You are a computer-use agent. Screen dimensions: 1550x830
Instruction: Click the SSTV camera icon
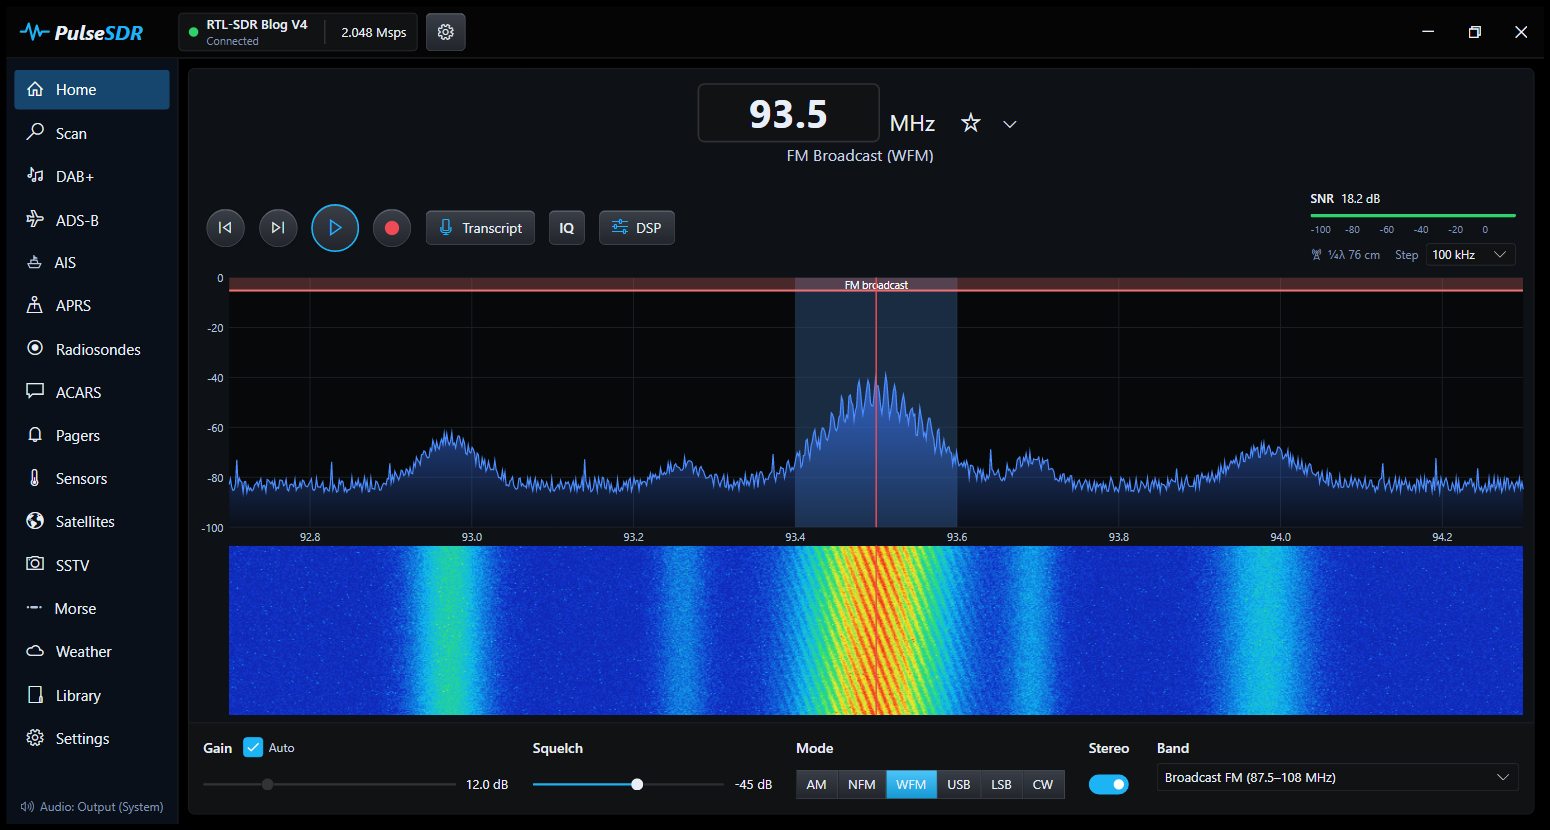pos(35,564)
